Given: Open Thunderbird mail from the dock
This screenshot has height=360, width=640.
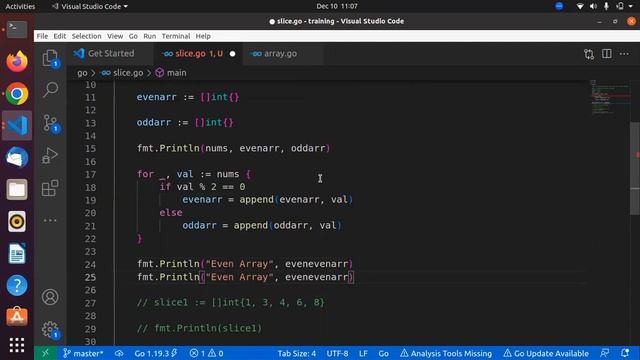Looking at the screenshot, I should [17, 158].
